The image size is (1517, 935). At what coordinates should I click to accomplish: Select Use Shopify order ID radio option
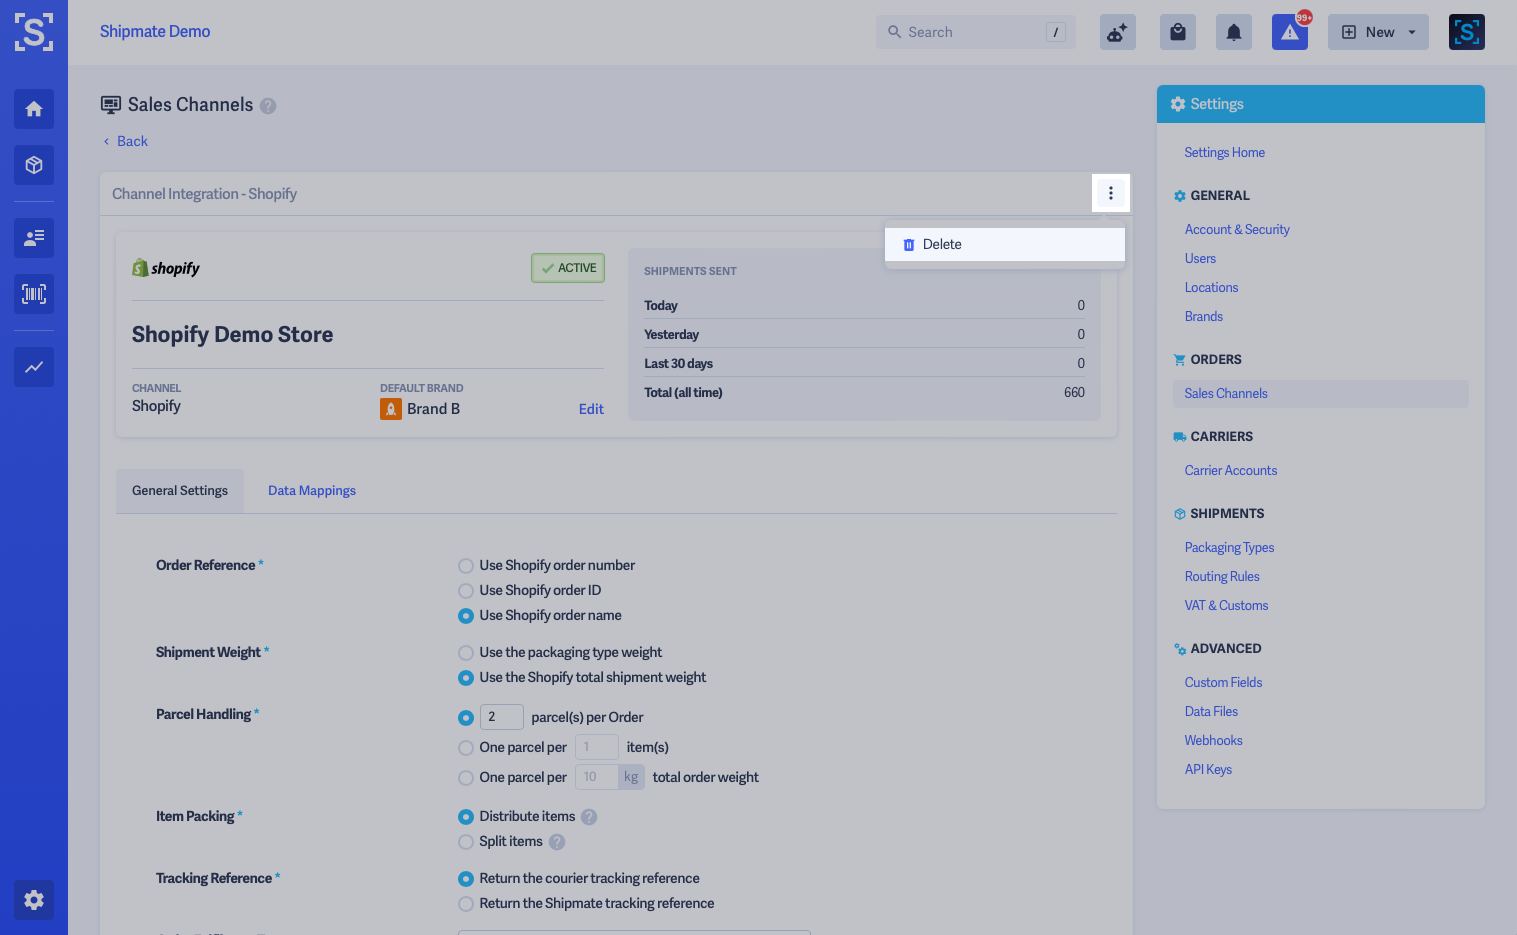click(x=465, y=590)
